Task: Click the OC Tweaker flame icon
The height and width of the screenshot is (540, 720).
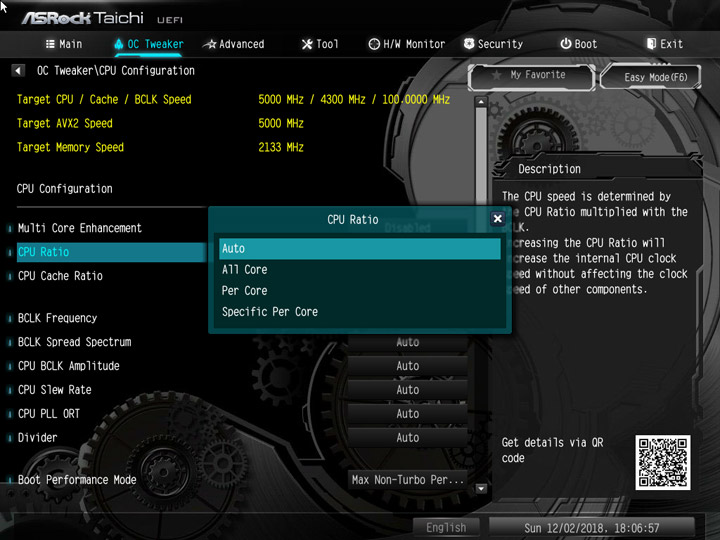Action: point(119,44)
